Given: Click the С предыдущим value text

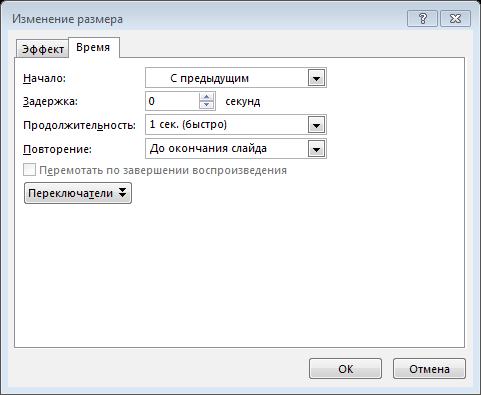Looking at the screenshot, I should click(x=209, y=78).
